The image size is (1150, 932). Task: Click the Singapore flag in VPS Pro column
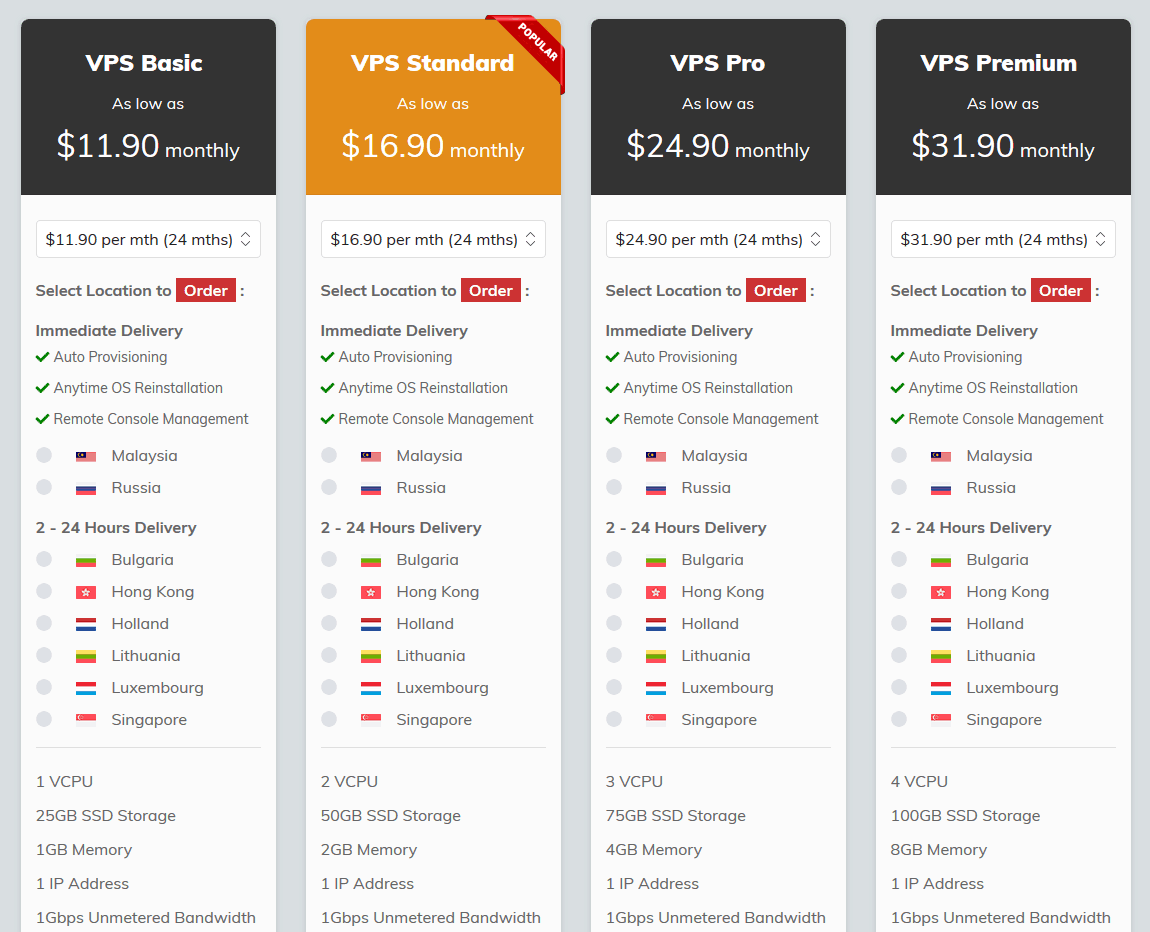pos(656,720)
